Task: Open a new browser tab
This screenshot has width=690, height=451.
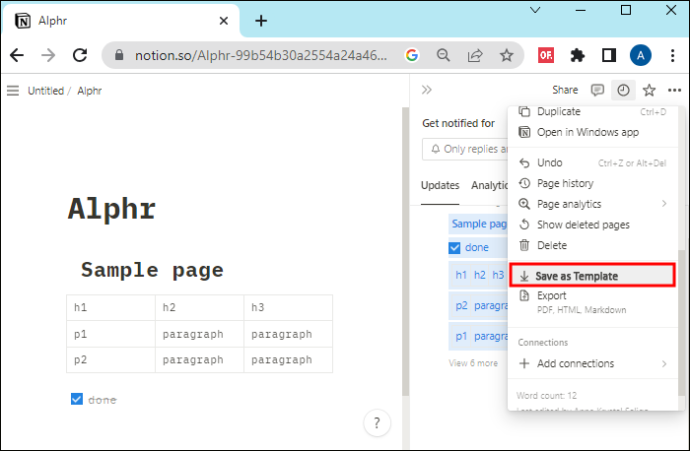Action: (x=261, y=21)
